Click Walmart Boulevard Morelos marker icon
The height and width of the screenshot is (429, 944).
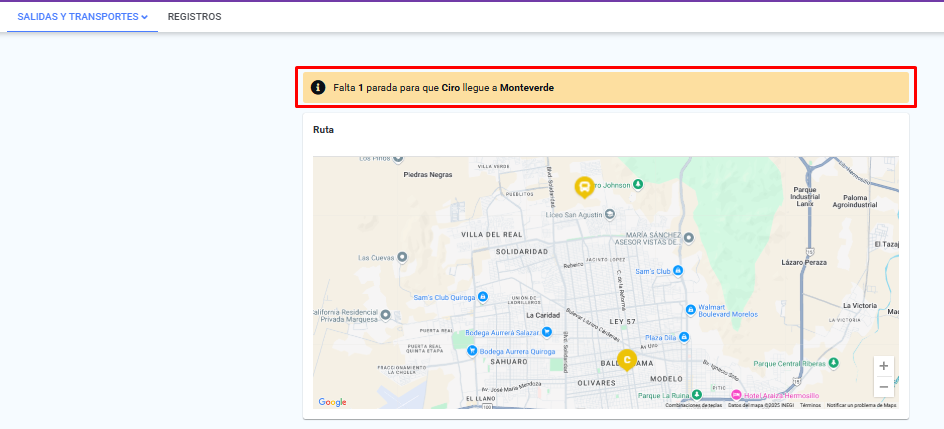click(x=691, y=309)
